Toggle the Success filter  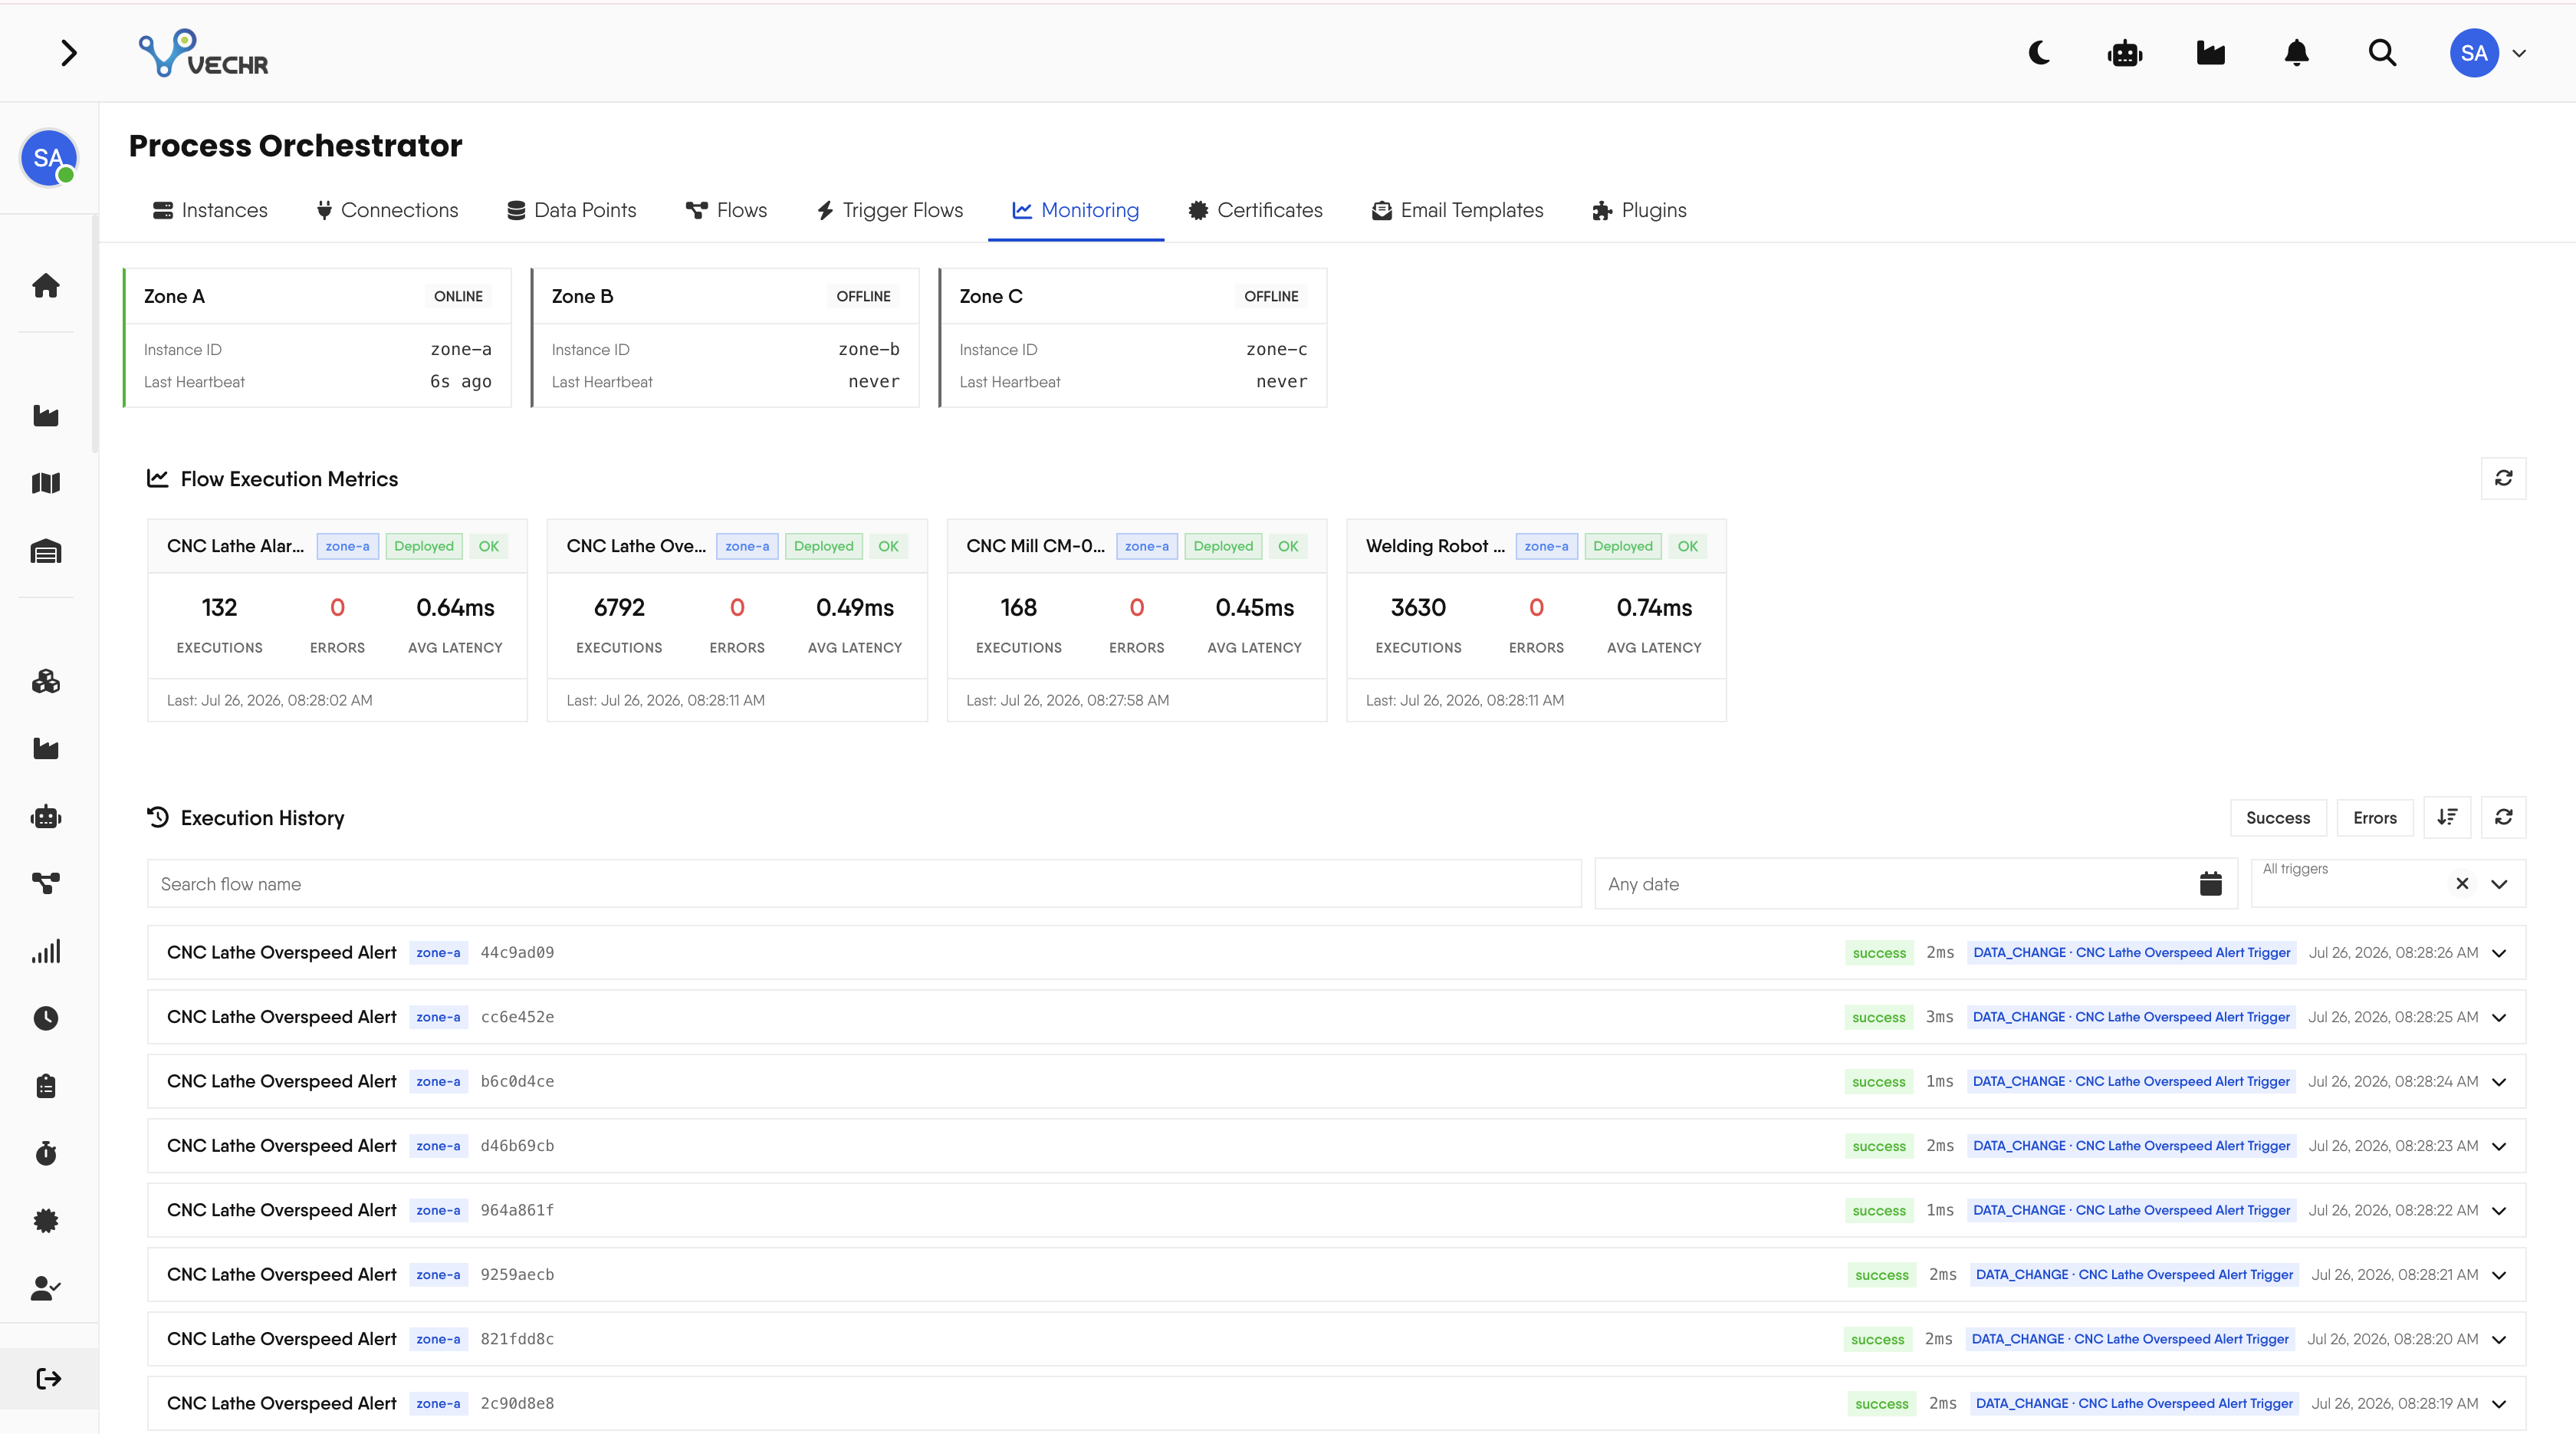(2278, 817)
